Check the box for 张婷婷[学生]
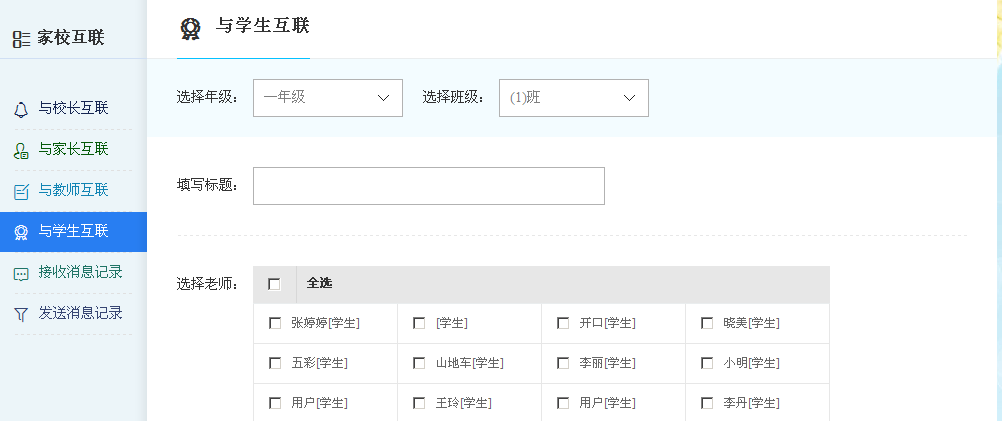 (x=275, y=323)
